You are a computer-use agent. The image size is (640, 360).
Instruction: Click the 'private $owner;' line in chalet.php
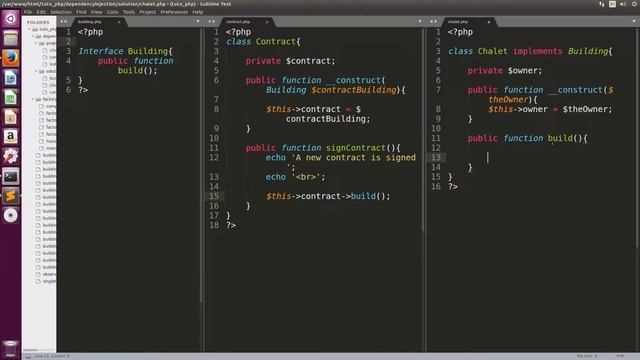[x=505, y=71]
